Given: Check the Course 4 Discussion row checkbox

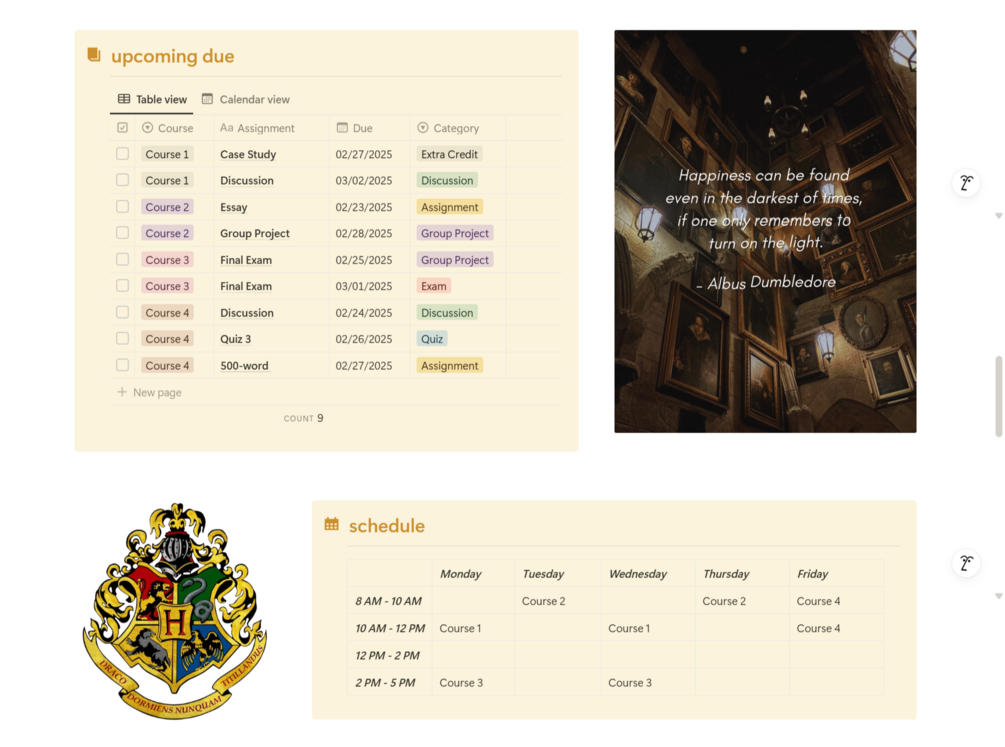Looking at the screenshot, I should [x=122, y=312].
